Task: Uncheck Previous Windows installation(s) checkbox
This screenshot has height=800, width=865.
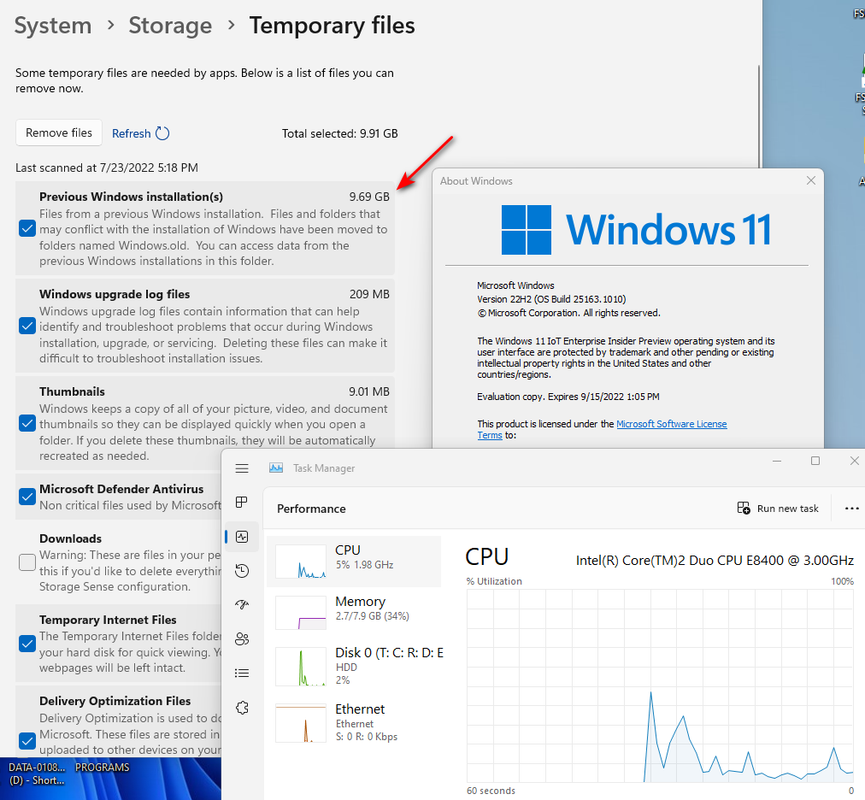Action: [x=27, y=228]
